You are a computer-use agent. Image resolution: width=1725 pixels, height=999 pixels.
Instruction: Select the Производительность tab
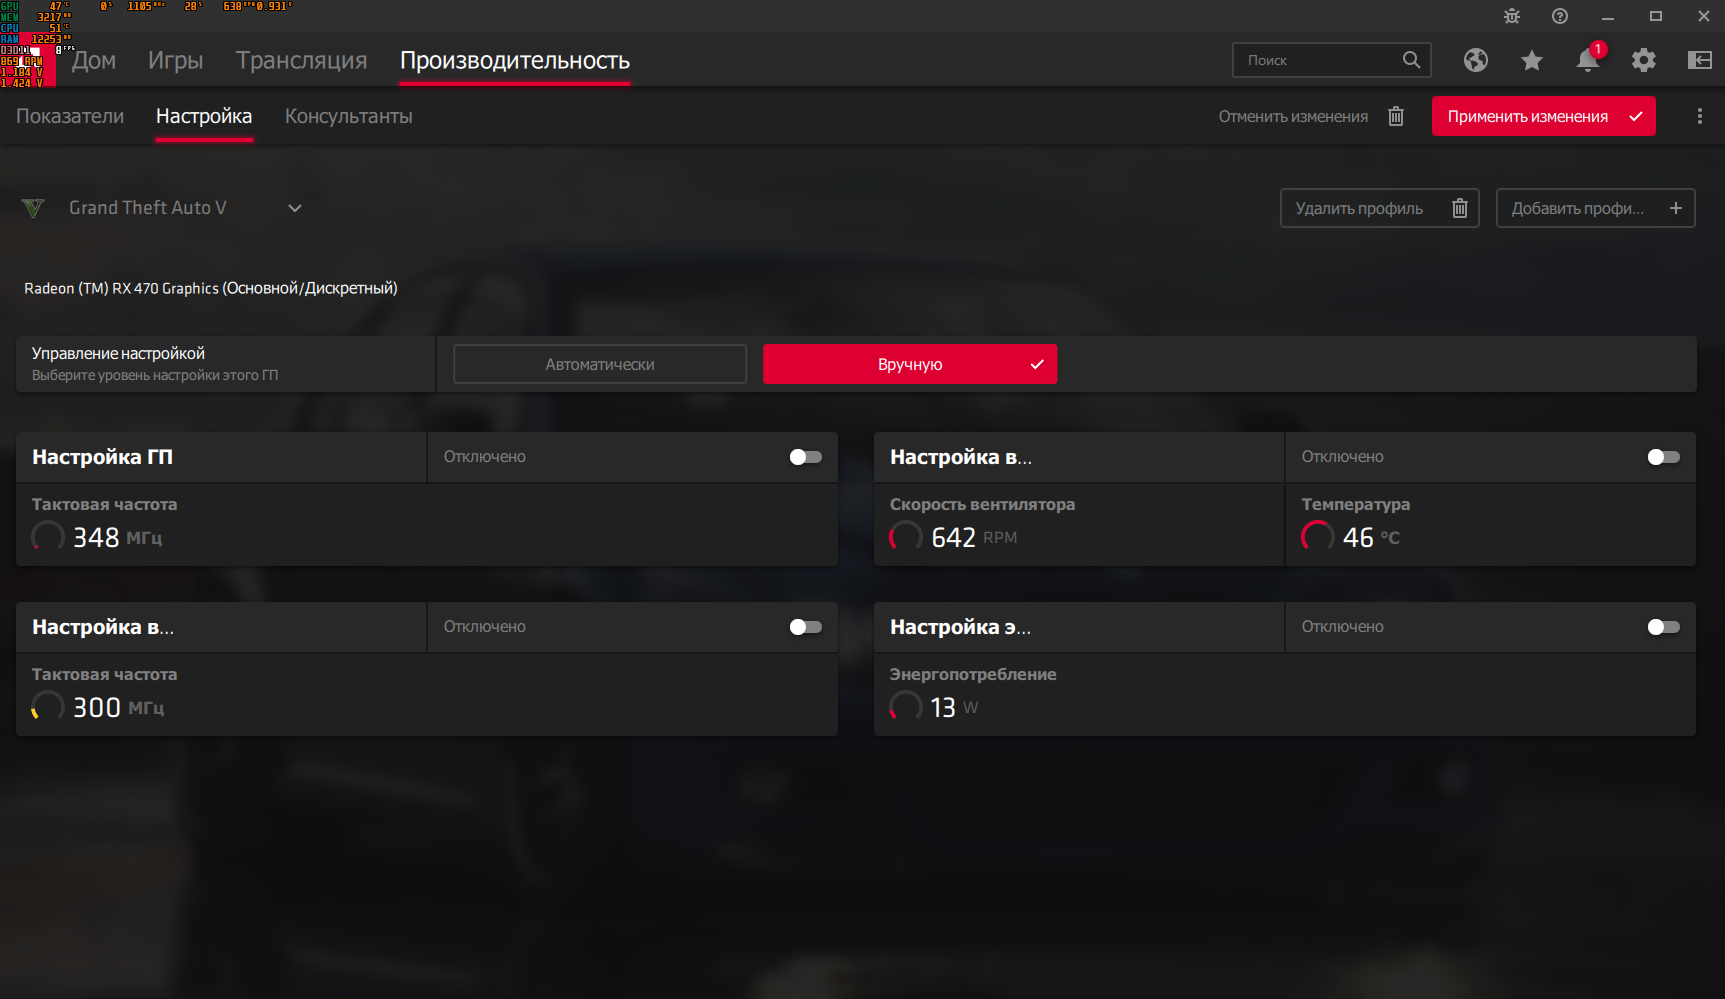coord(515,60)
